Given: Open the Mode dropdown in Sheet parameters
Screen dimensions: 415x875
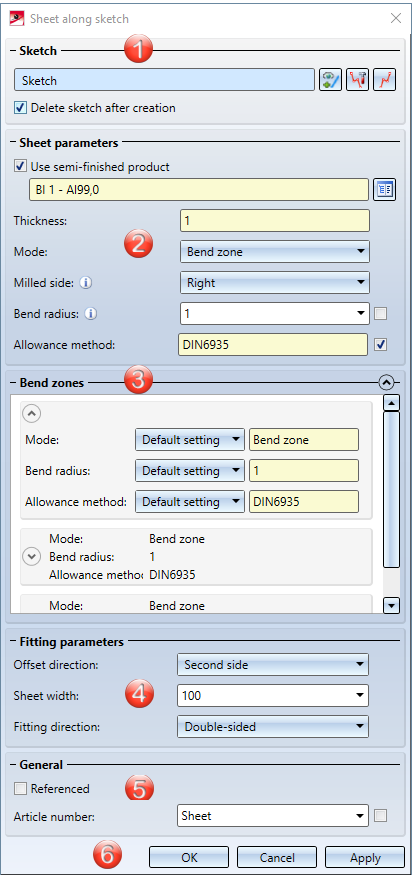Looking at the screenshot, I should click(274, 252).
